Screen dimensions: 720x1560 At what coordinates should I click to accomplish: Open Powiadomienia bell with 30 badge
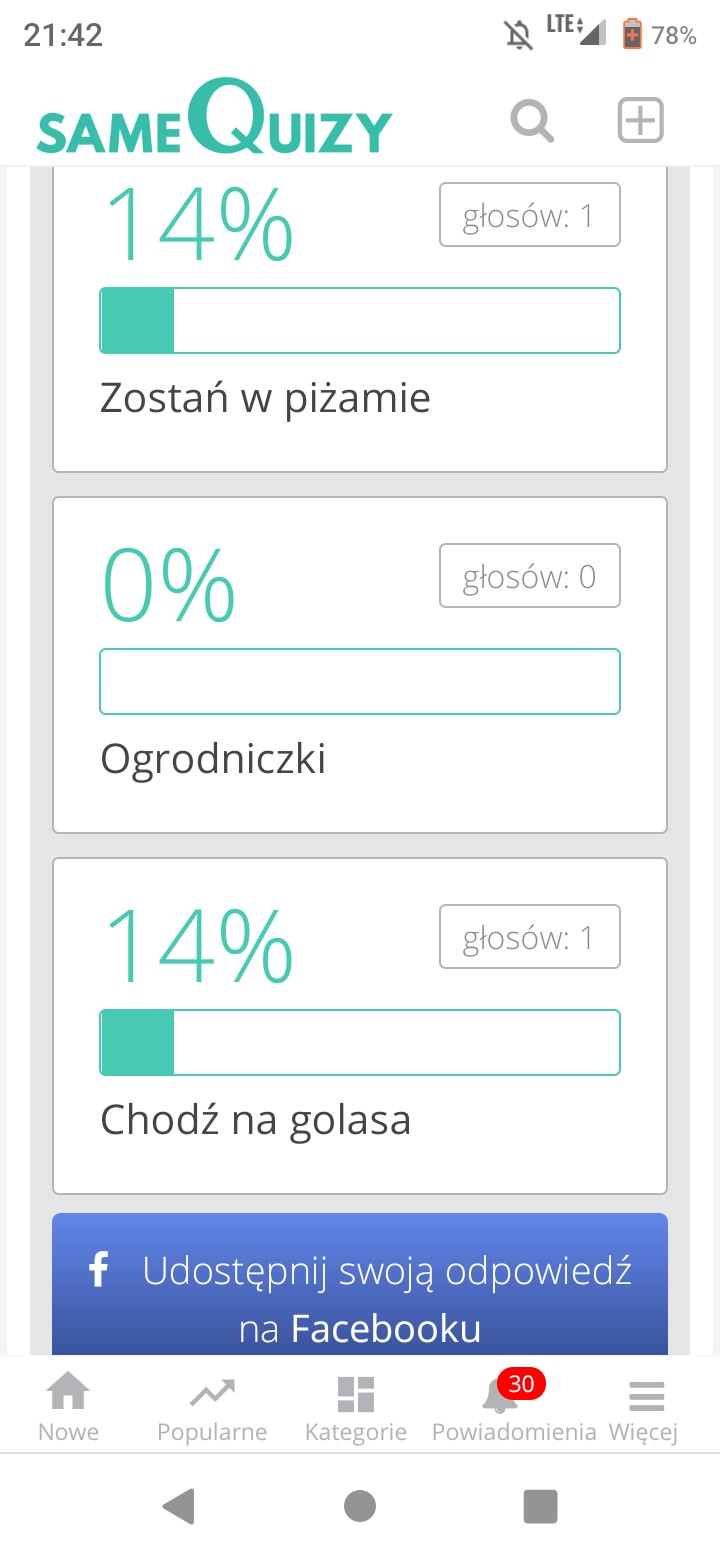pos(513,1406)
